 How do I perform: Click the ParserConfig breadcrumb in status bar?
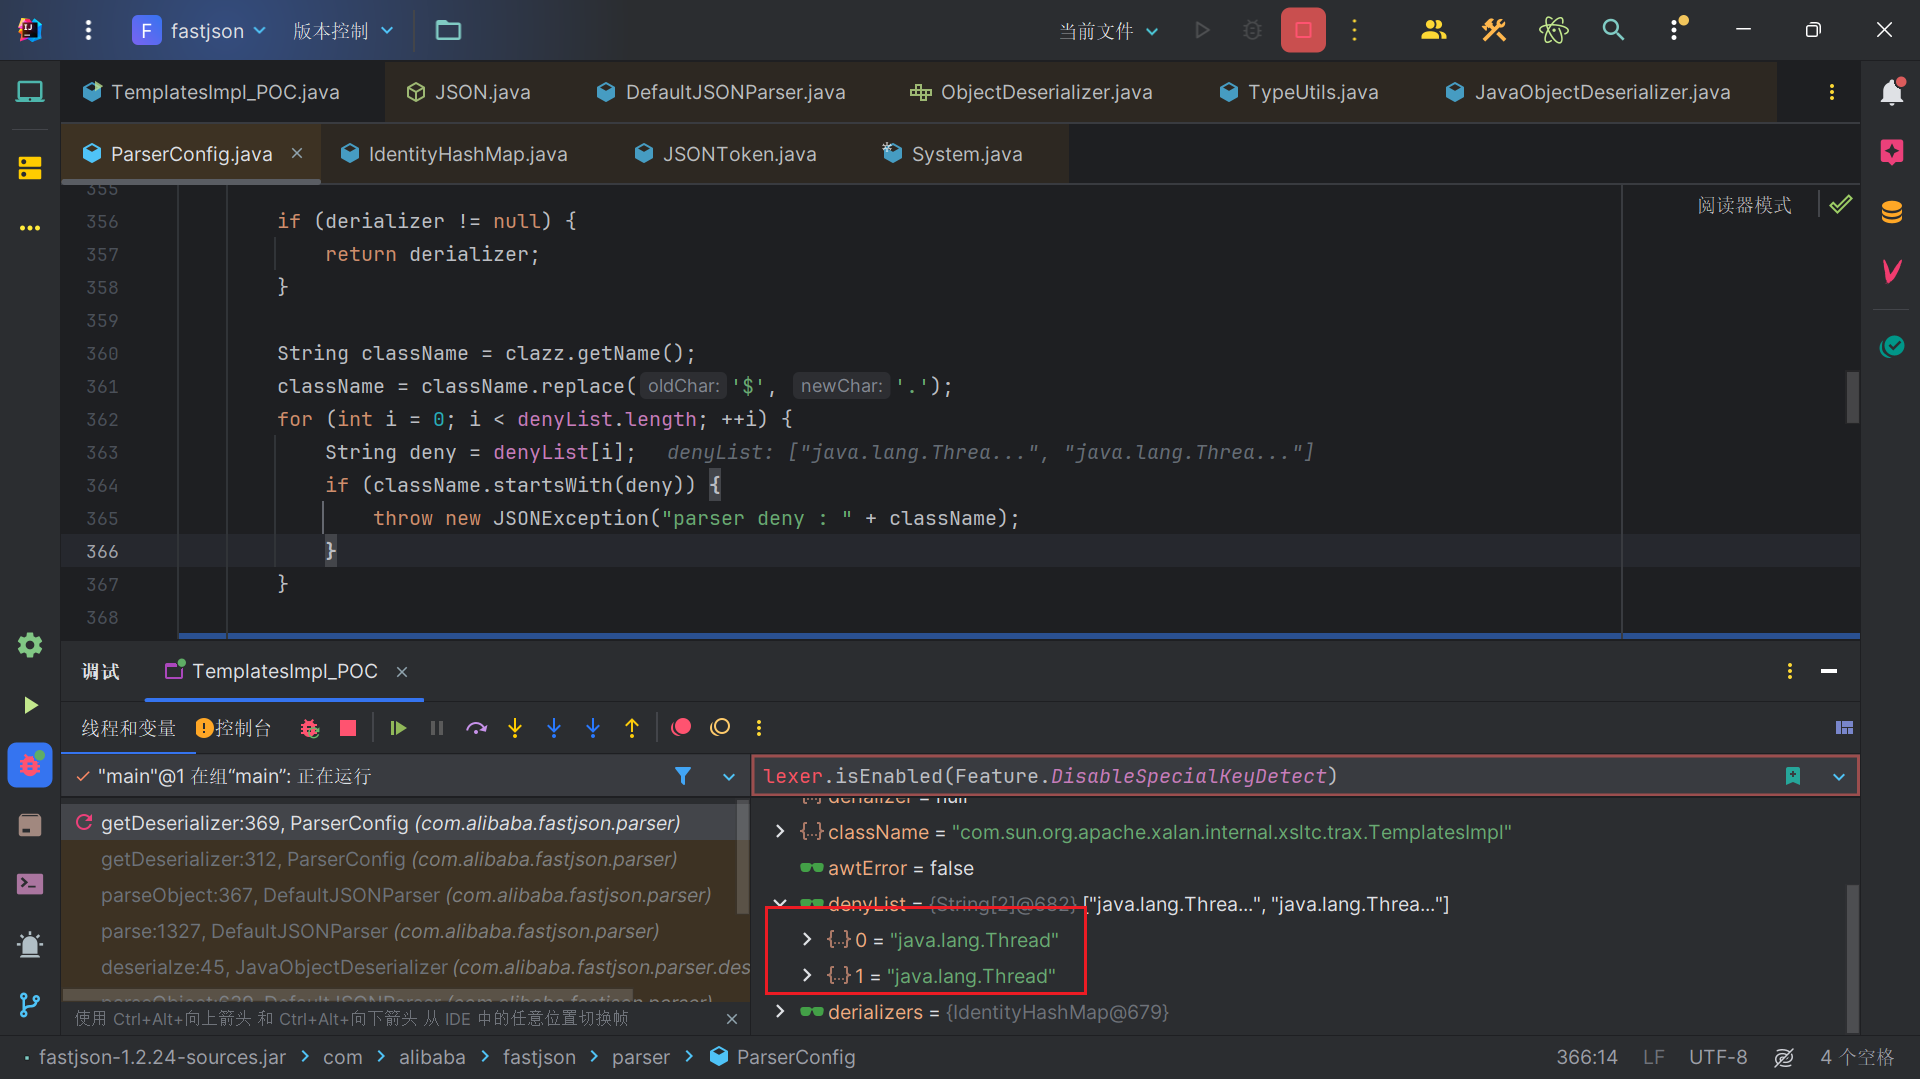(783, 1057)
